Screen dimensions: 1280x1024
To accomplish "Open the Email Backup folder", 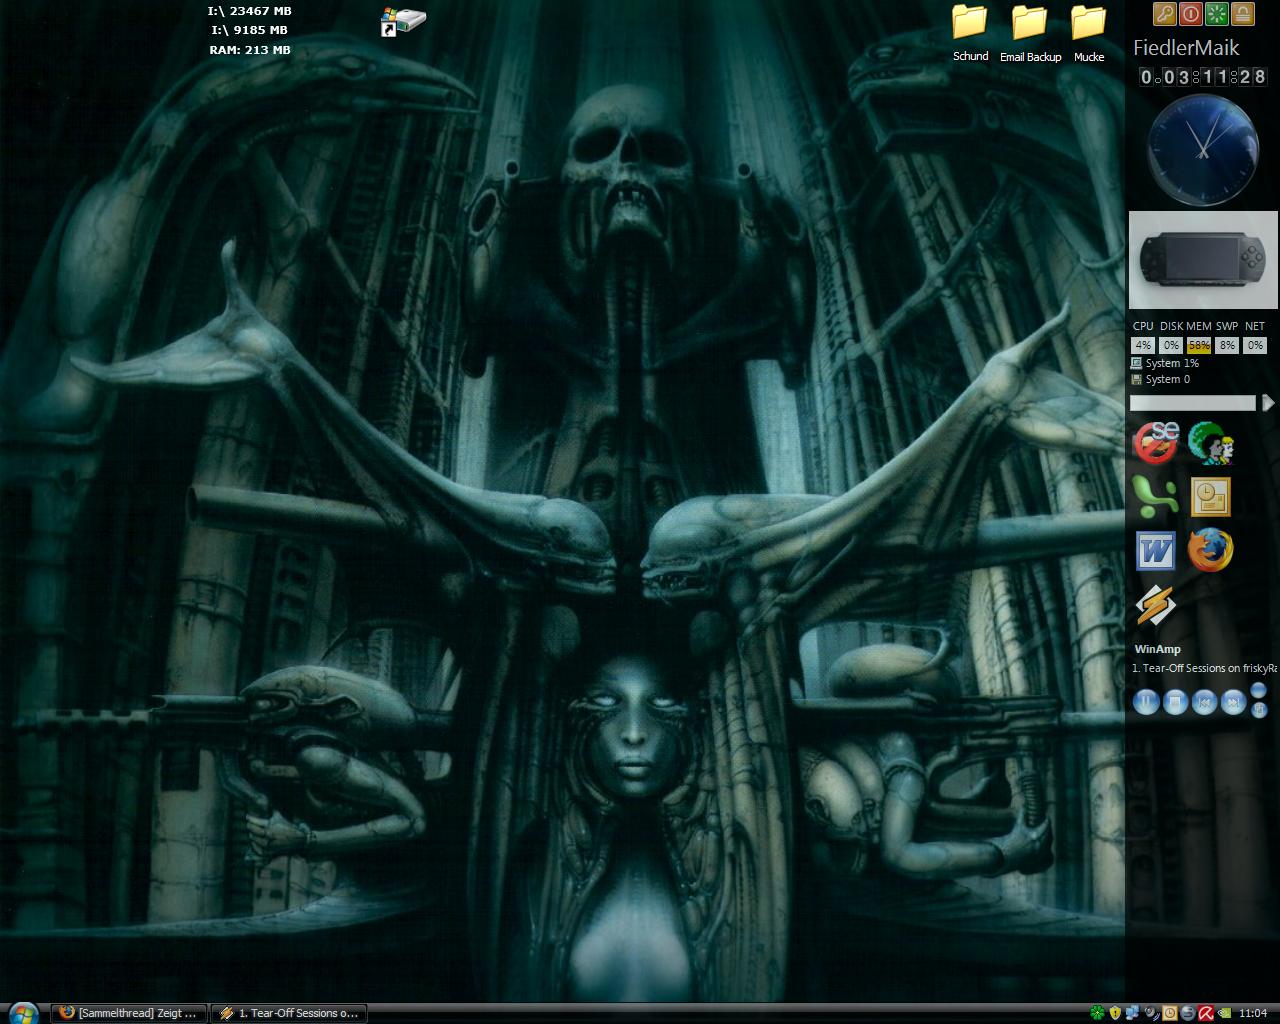I will pyautogui.click(x=1030, y=33).
